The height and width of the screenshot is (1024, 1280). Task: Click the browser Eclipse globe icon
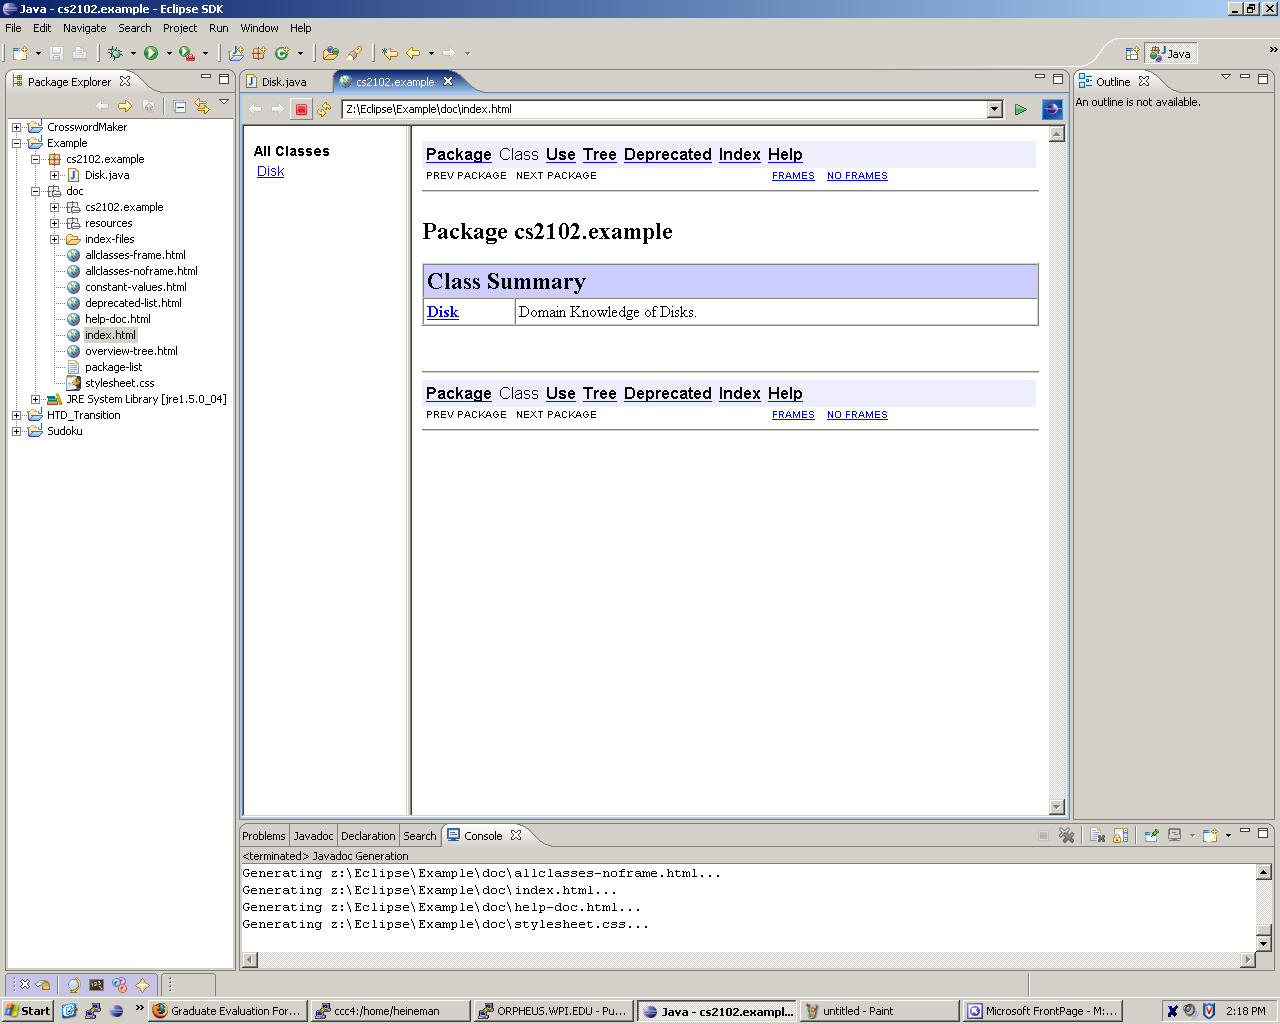(x=1052, y=109)
